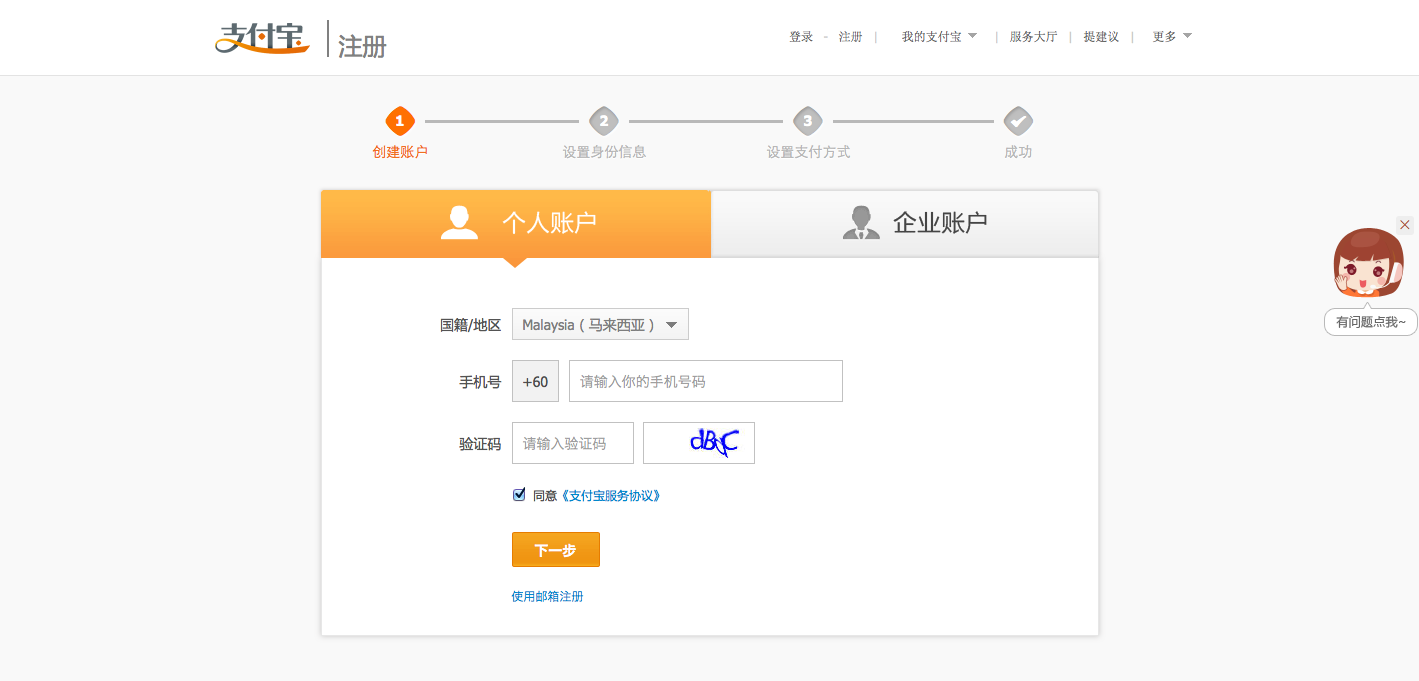Switch to the 个人账户 tab
The image size is (1419, 681).
tap(516, 224)
